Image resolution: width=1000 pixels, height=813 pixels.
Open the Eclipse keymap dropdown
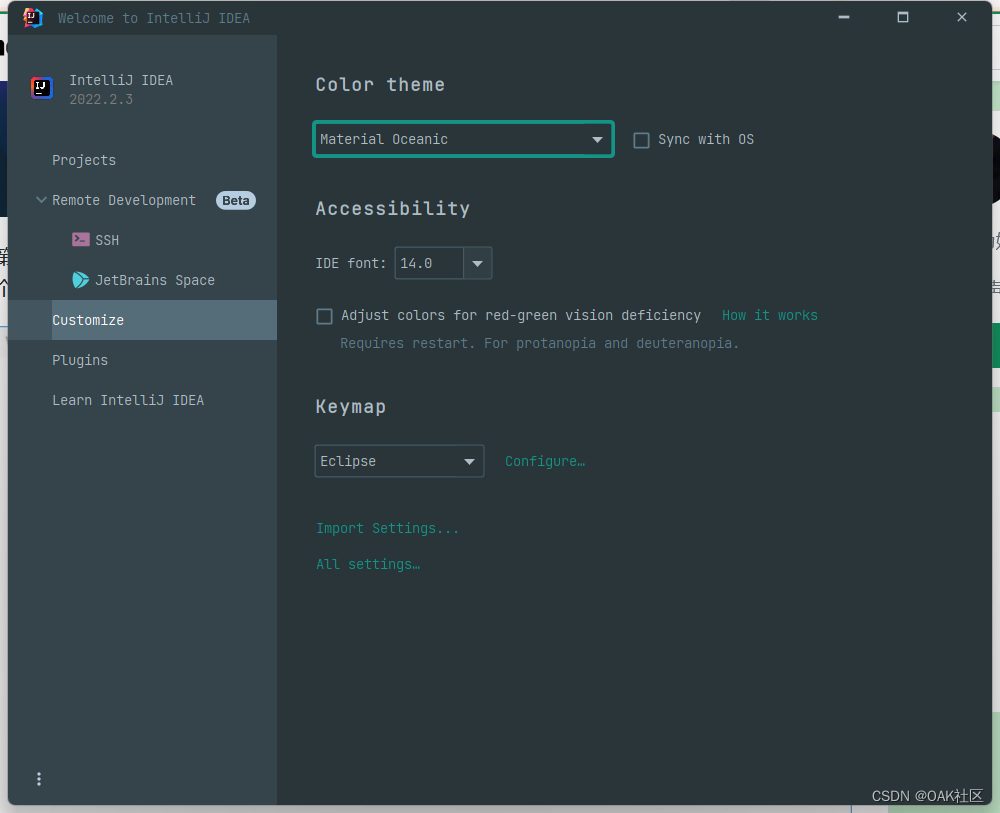399,461
